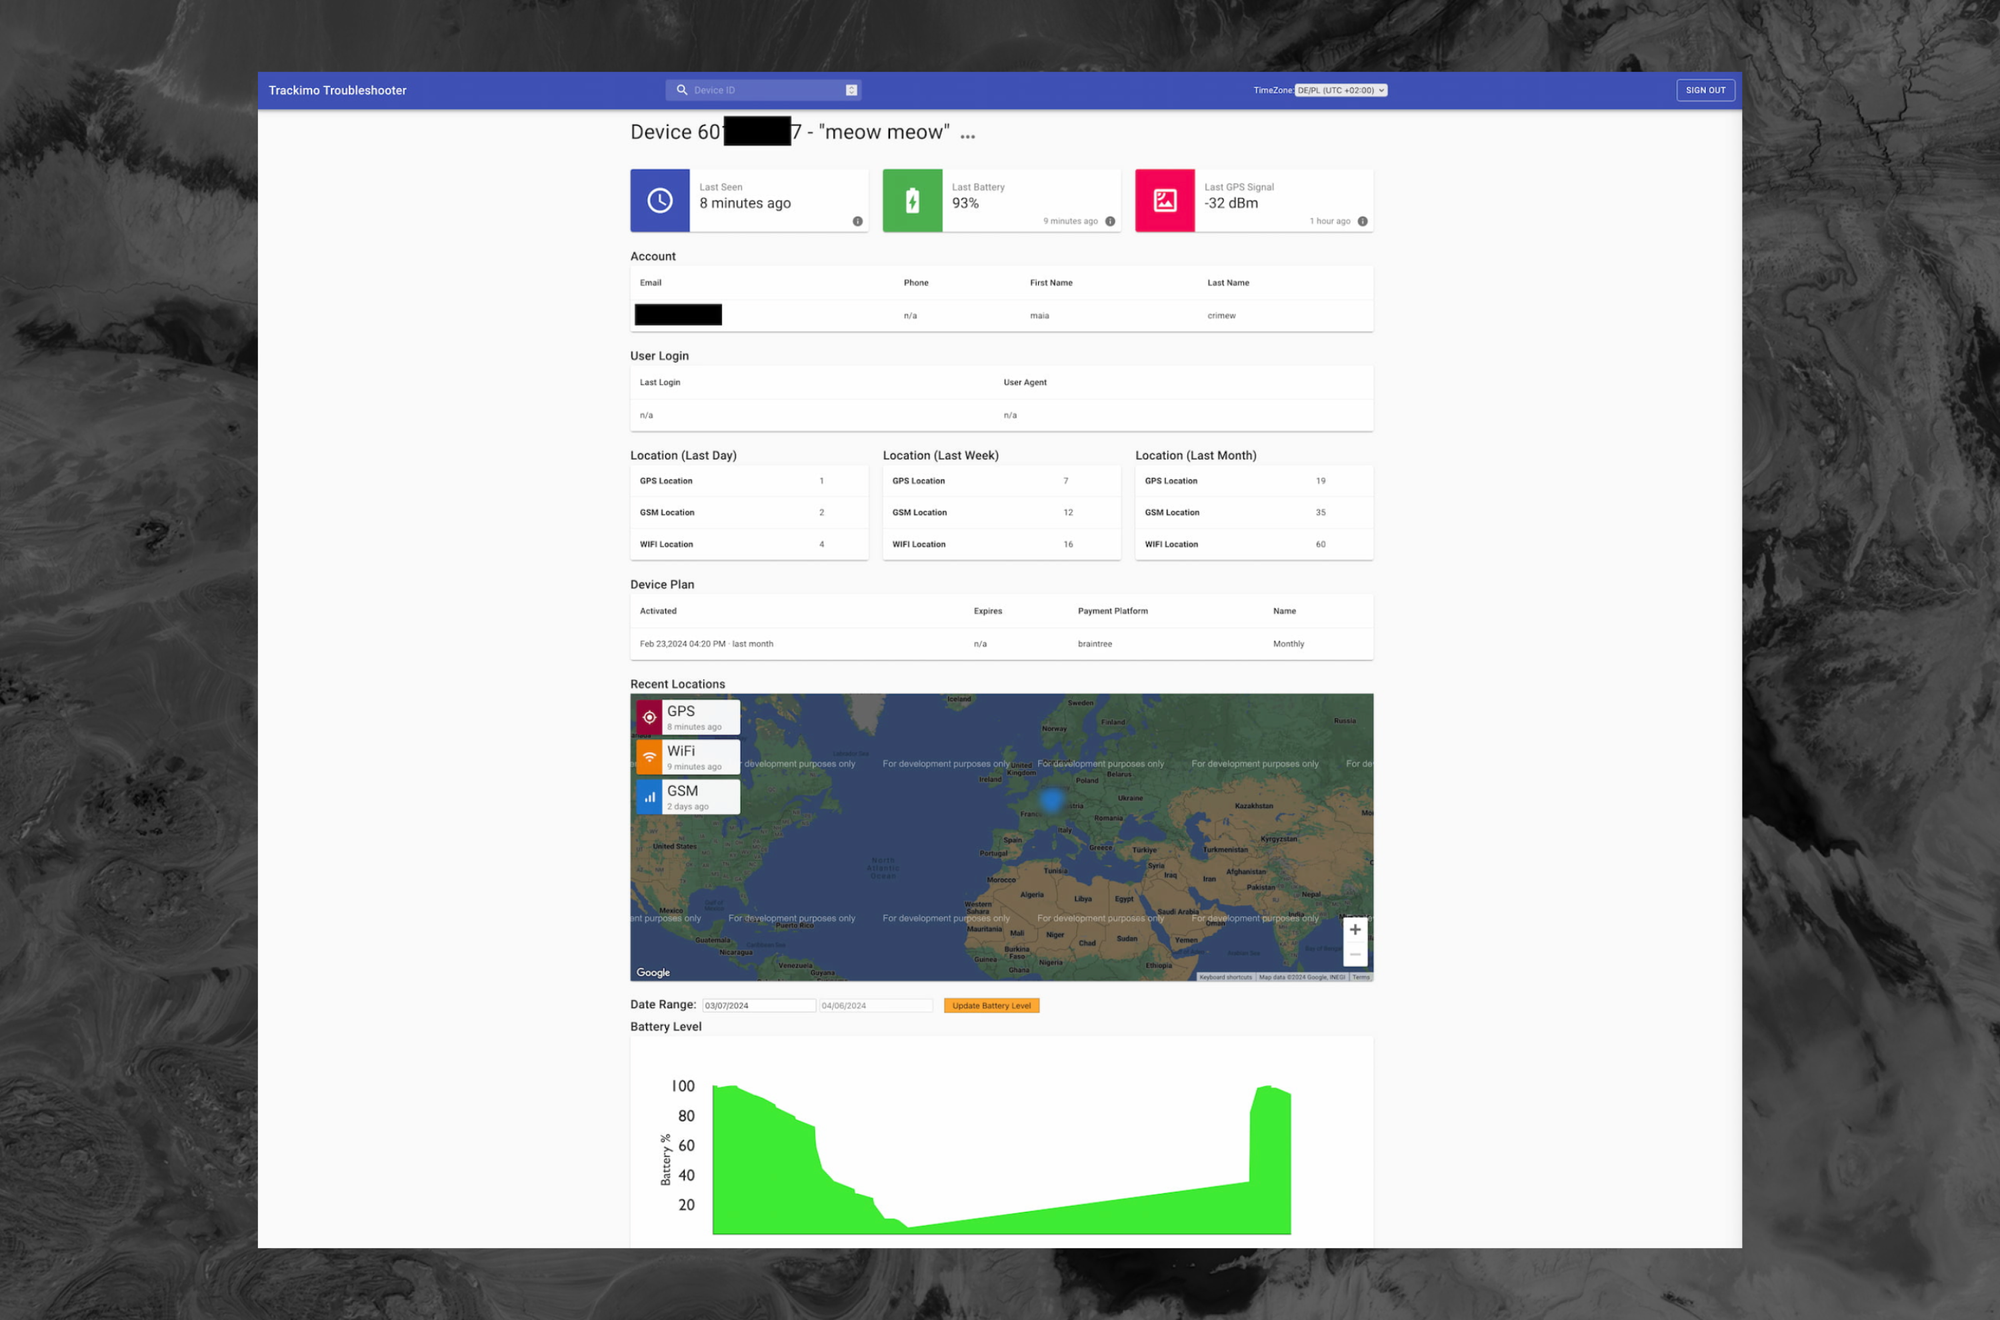Viewport: 2000px width, 1320px height.
Task: Click the battery icon on the Last Battery card
Action: [913, 200]
